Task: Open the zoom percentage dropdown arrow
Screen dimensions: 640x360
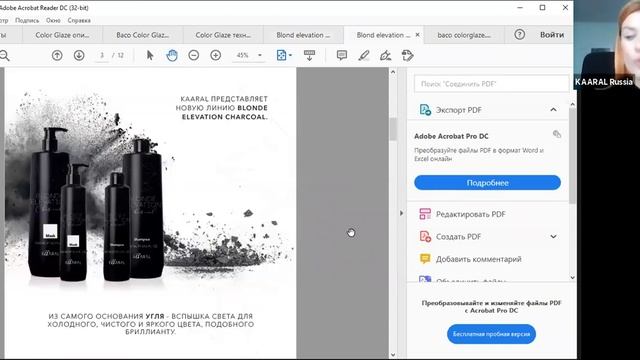Action: pyautogui.click(x=260, y=55)
